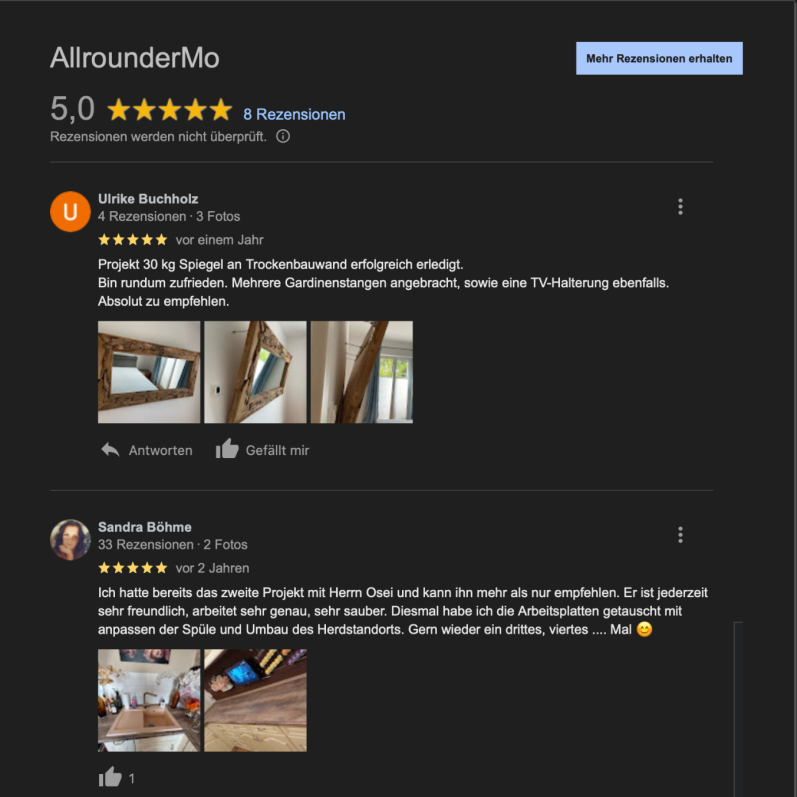
Task: Click Ulrike Buchholz orange avatar icon
Action: pos(70,211)
